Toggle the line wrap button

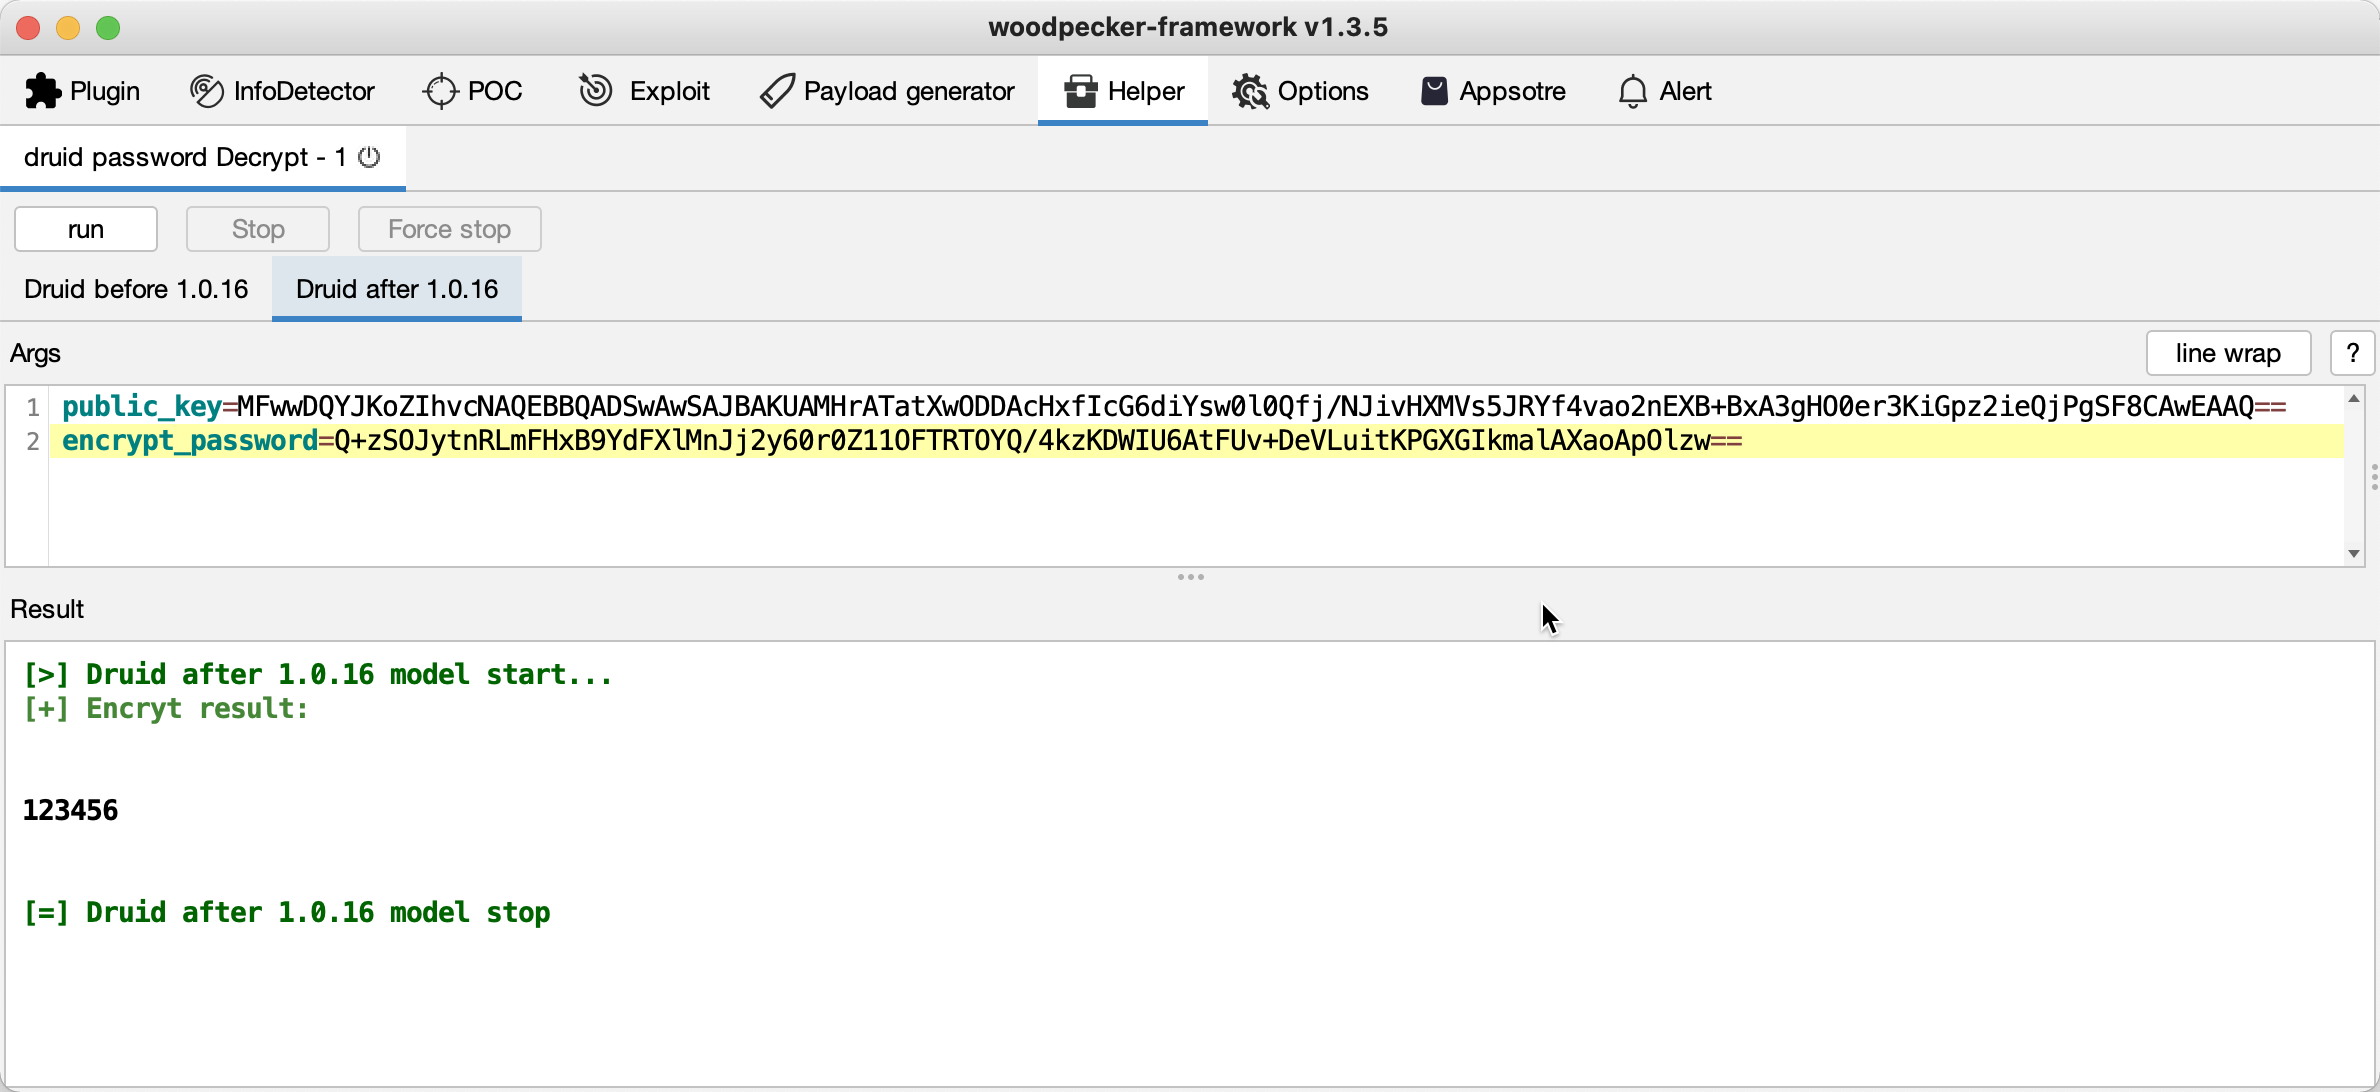pyautogui.click(x=2227, y=353)
